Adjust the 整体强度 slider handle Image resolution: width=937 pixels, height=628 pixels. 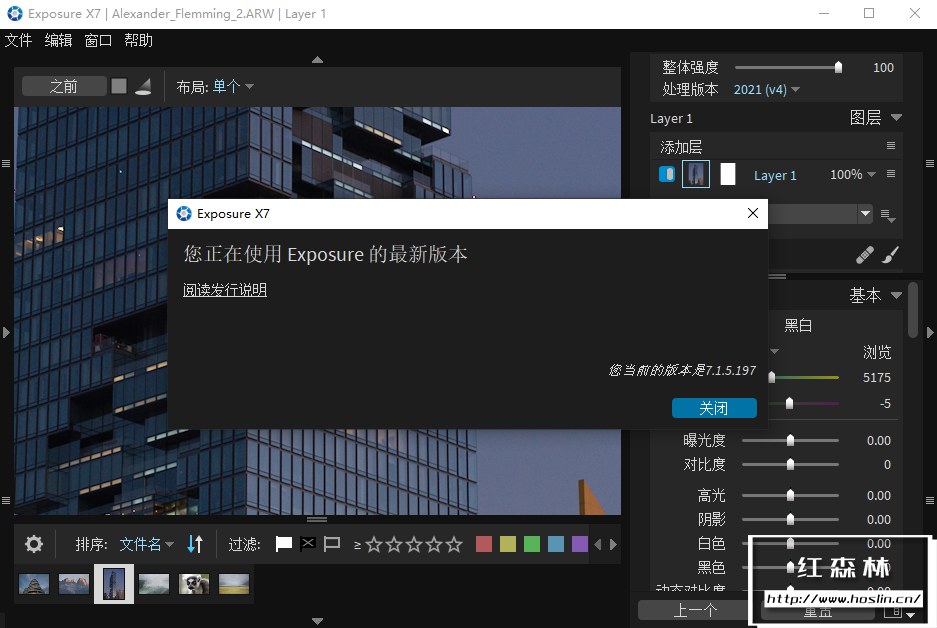coord(838,68)
